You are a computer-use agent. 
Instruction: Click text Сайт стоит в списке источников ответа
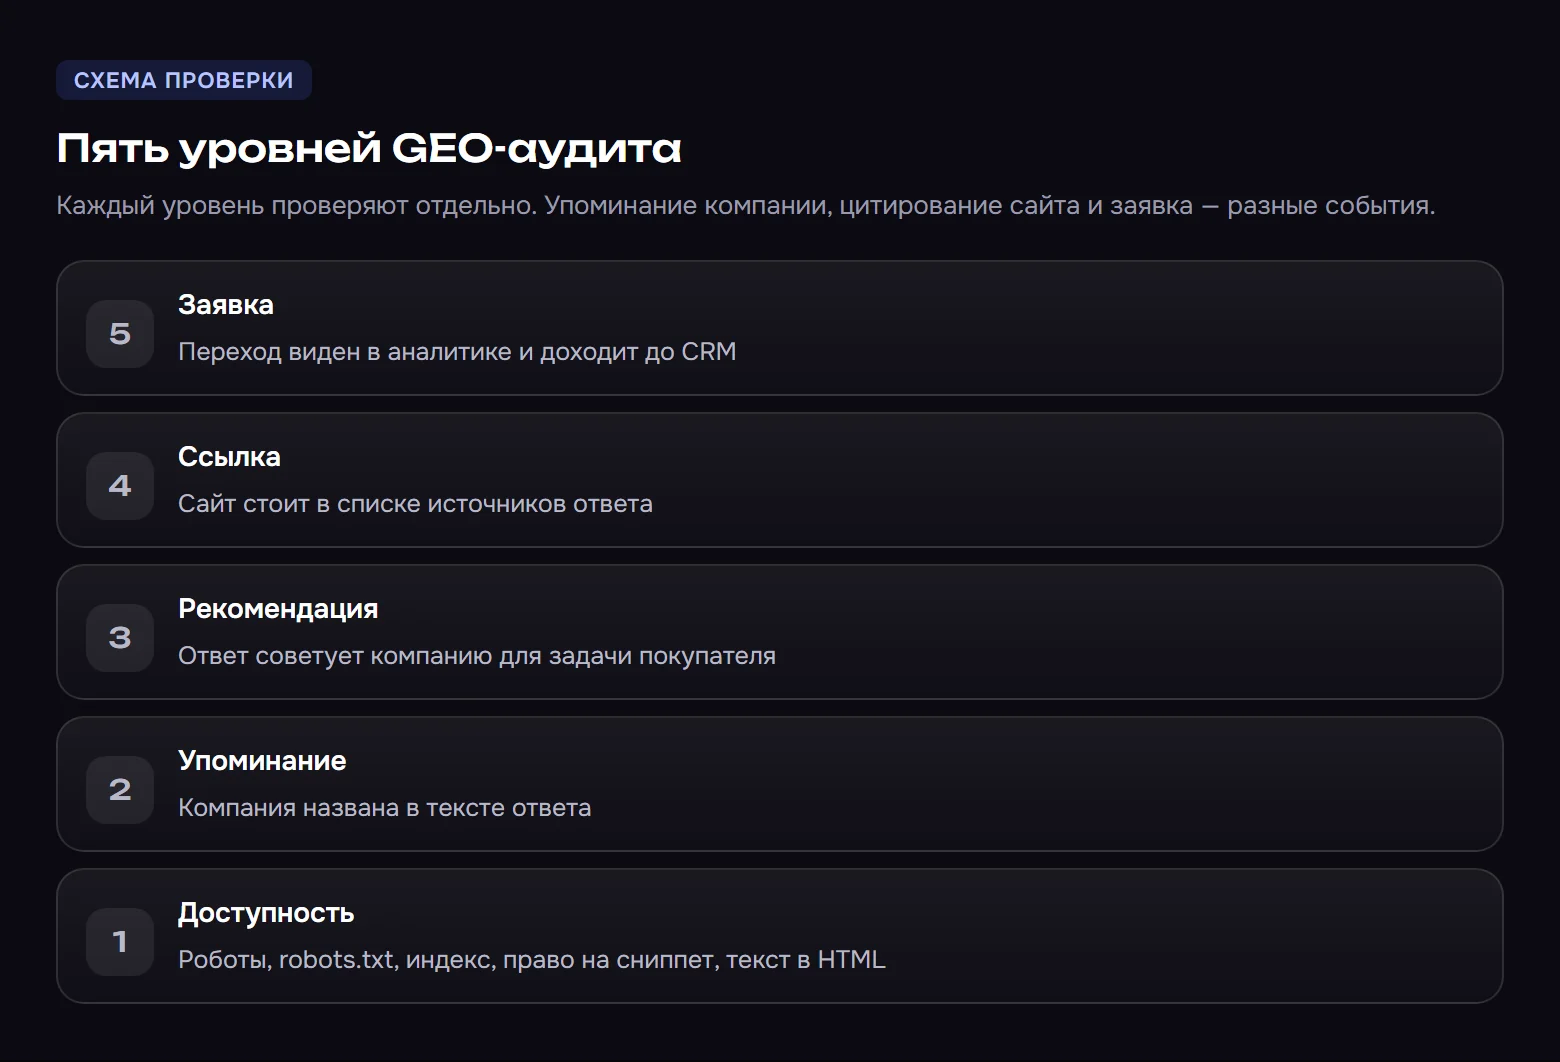[415, 504]
